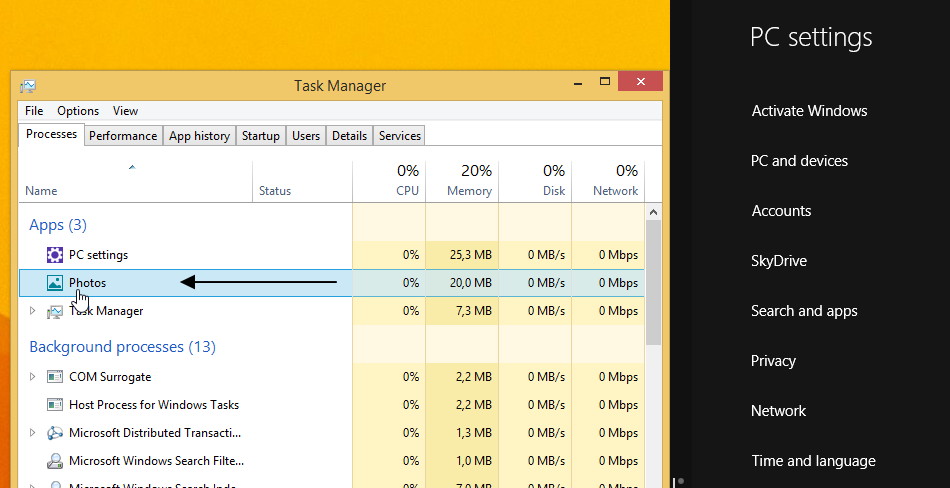950x488 pixels.
Task: Click the Task Manager title bar icon
Action: [28, 86]
